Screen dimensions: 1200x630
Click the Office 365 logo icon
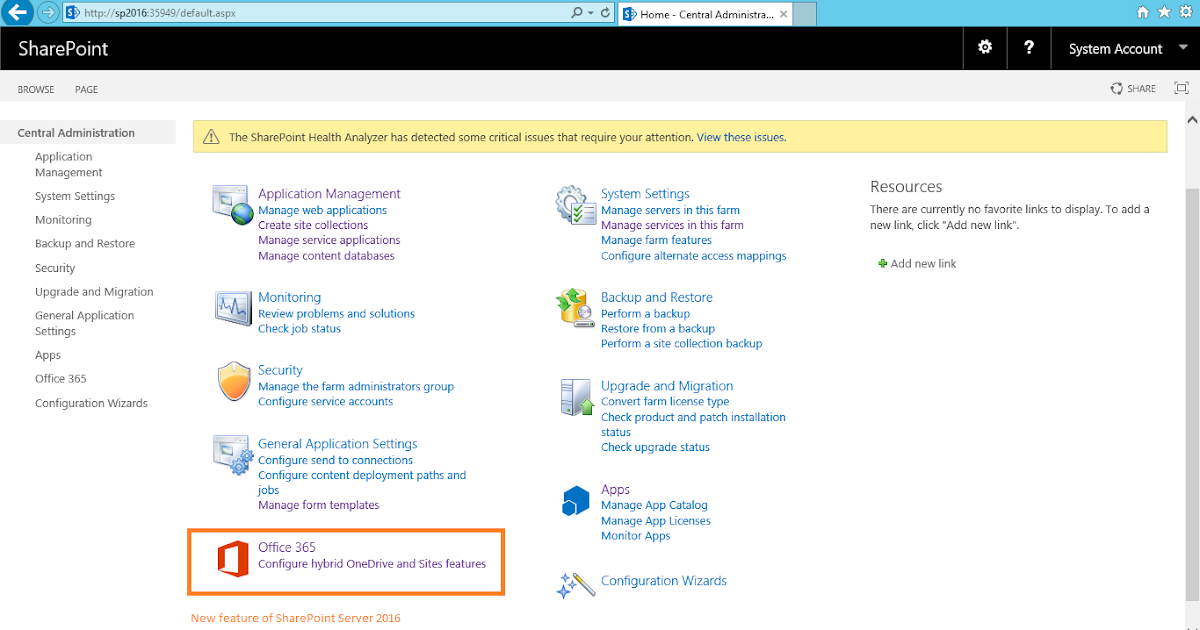[x=233, y=558]
